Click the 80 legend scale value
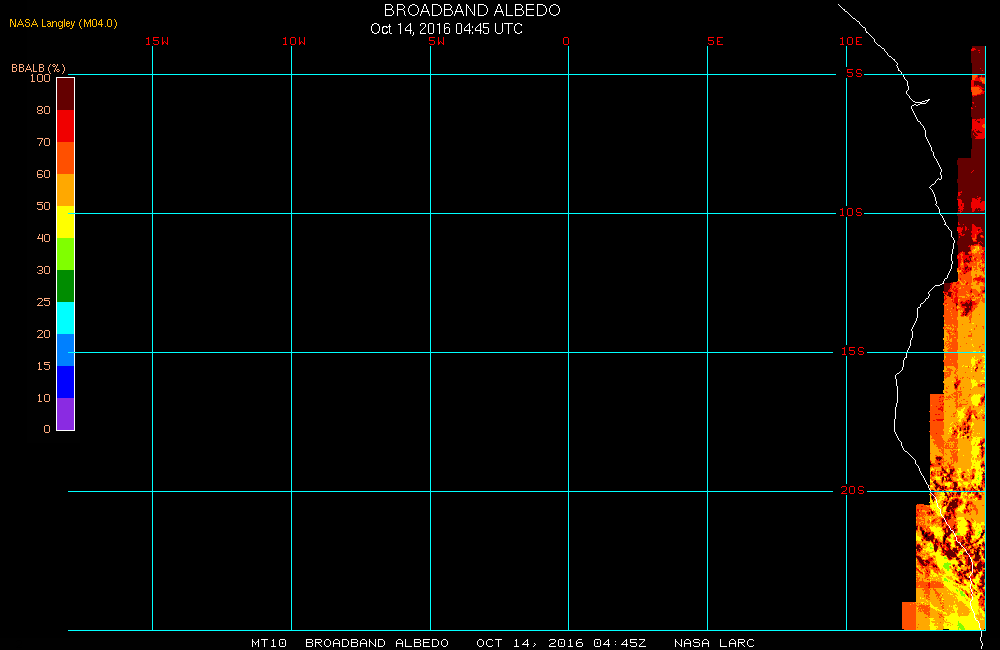The width and height of the screenshot is (1000, 650). (43, 110)
